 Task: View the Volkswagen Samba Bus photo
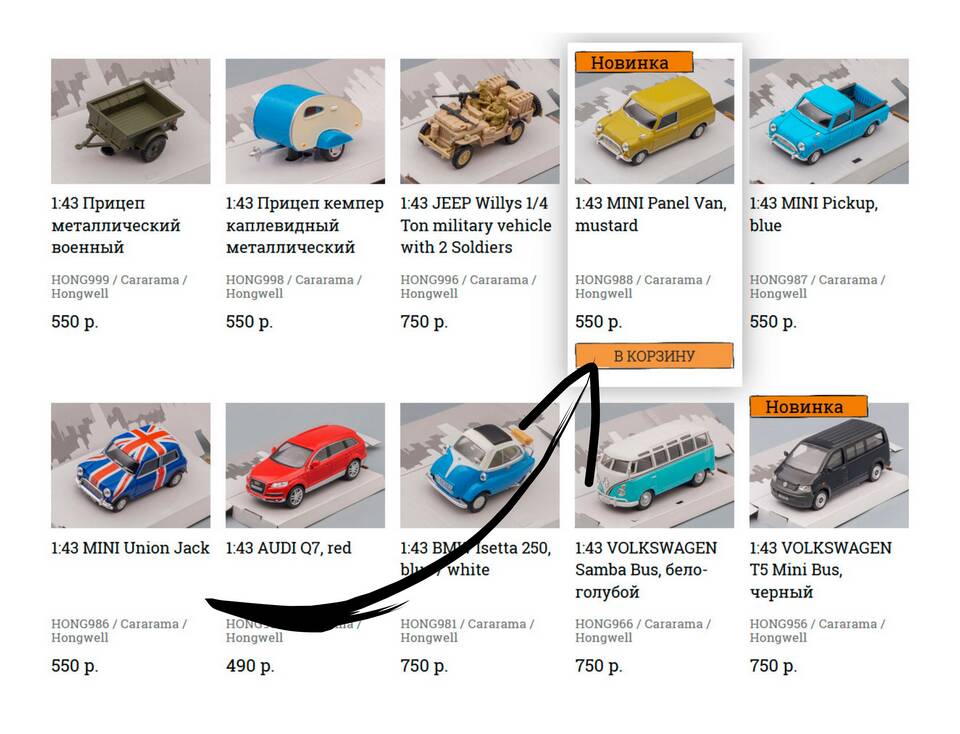tap(654, 465)
